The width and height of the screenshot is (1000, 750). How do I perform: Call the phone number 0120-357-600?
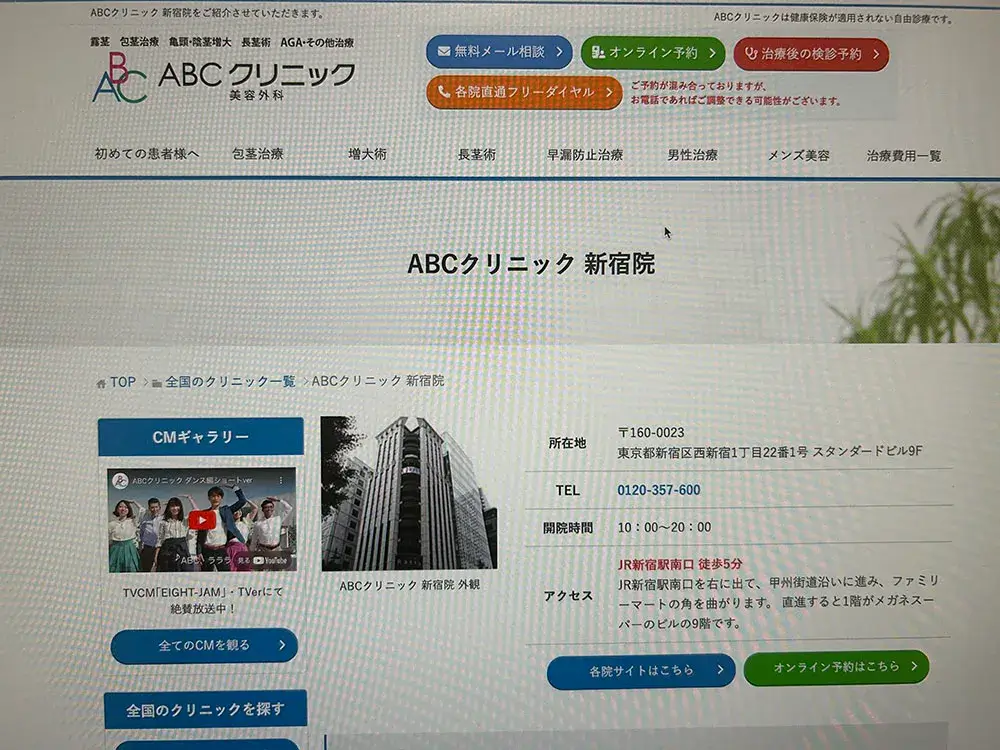click(x=659, y=490)
